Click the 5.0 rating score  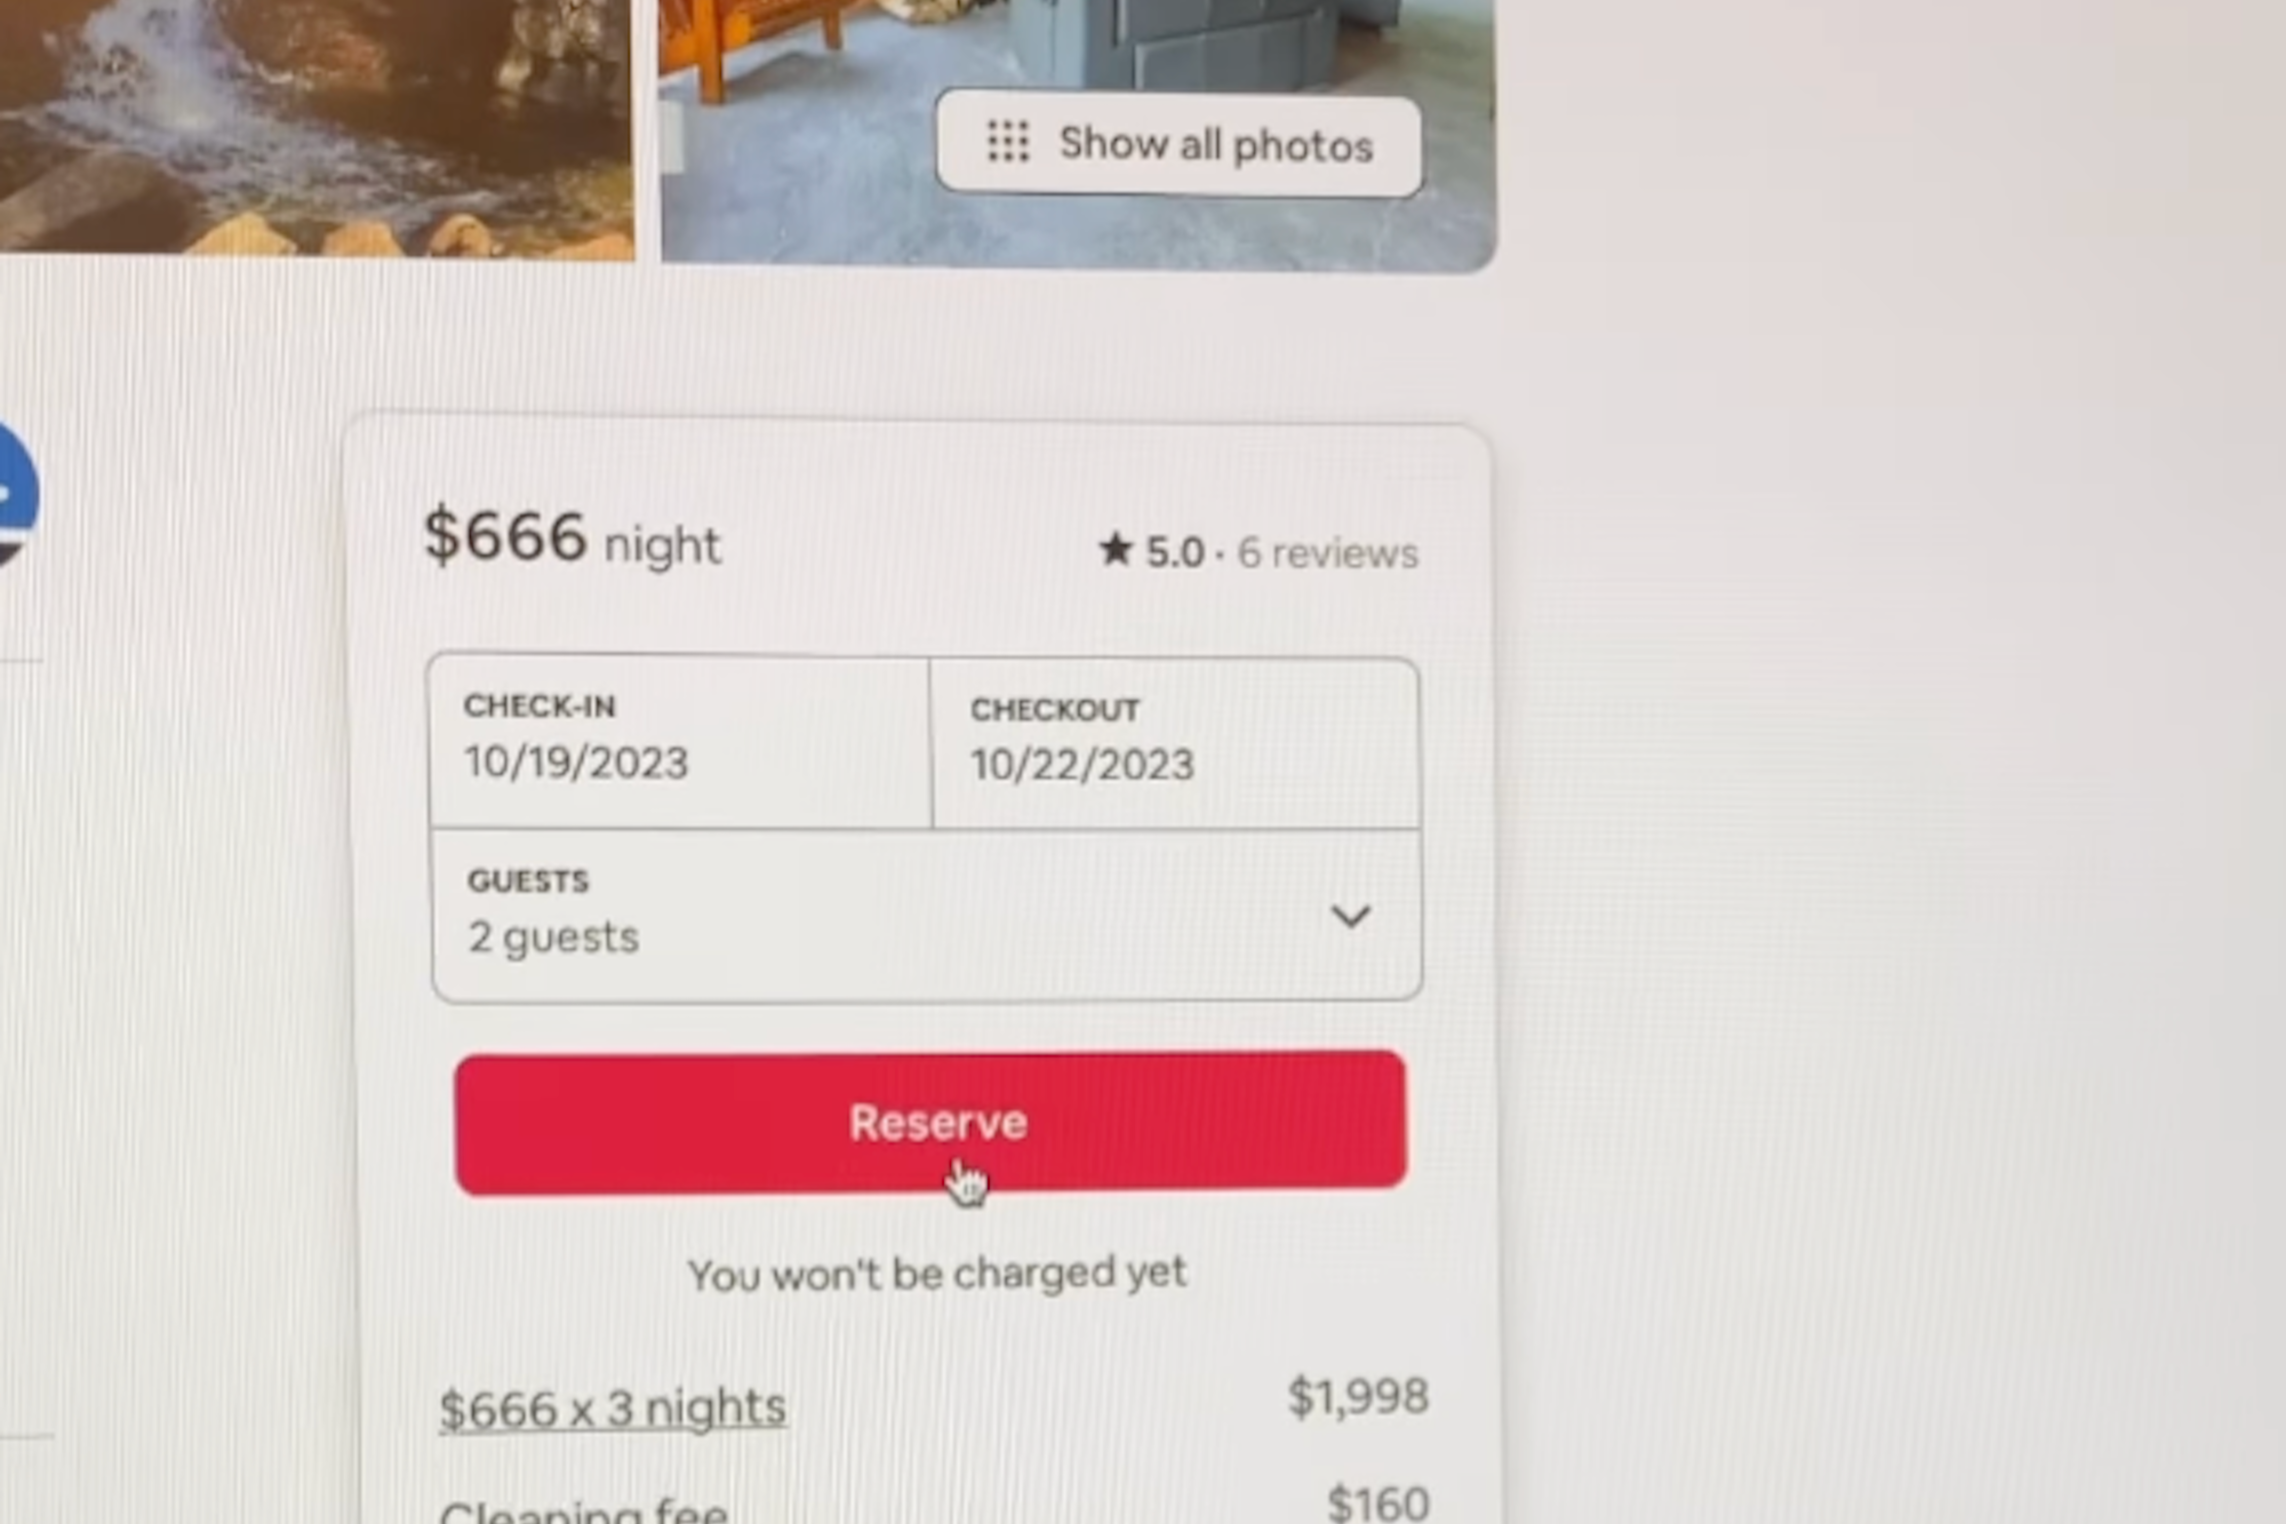pyautogui.click(x=1174, y=552)
